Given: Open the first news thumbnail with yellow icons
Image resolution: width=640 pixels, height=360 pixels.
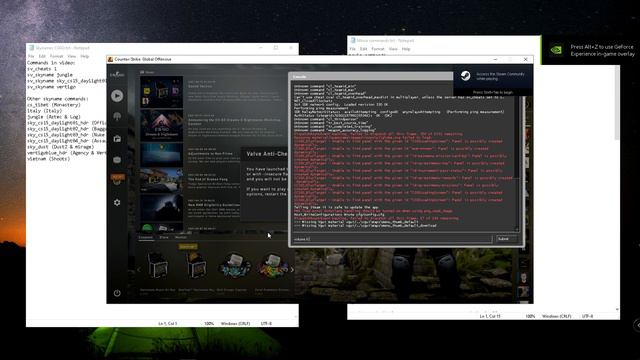Looking at the screenshot, I should (162, 92).
